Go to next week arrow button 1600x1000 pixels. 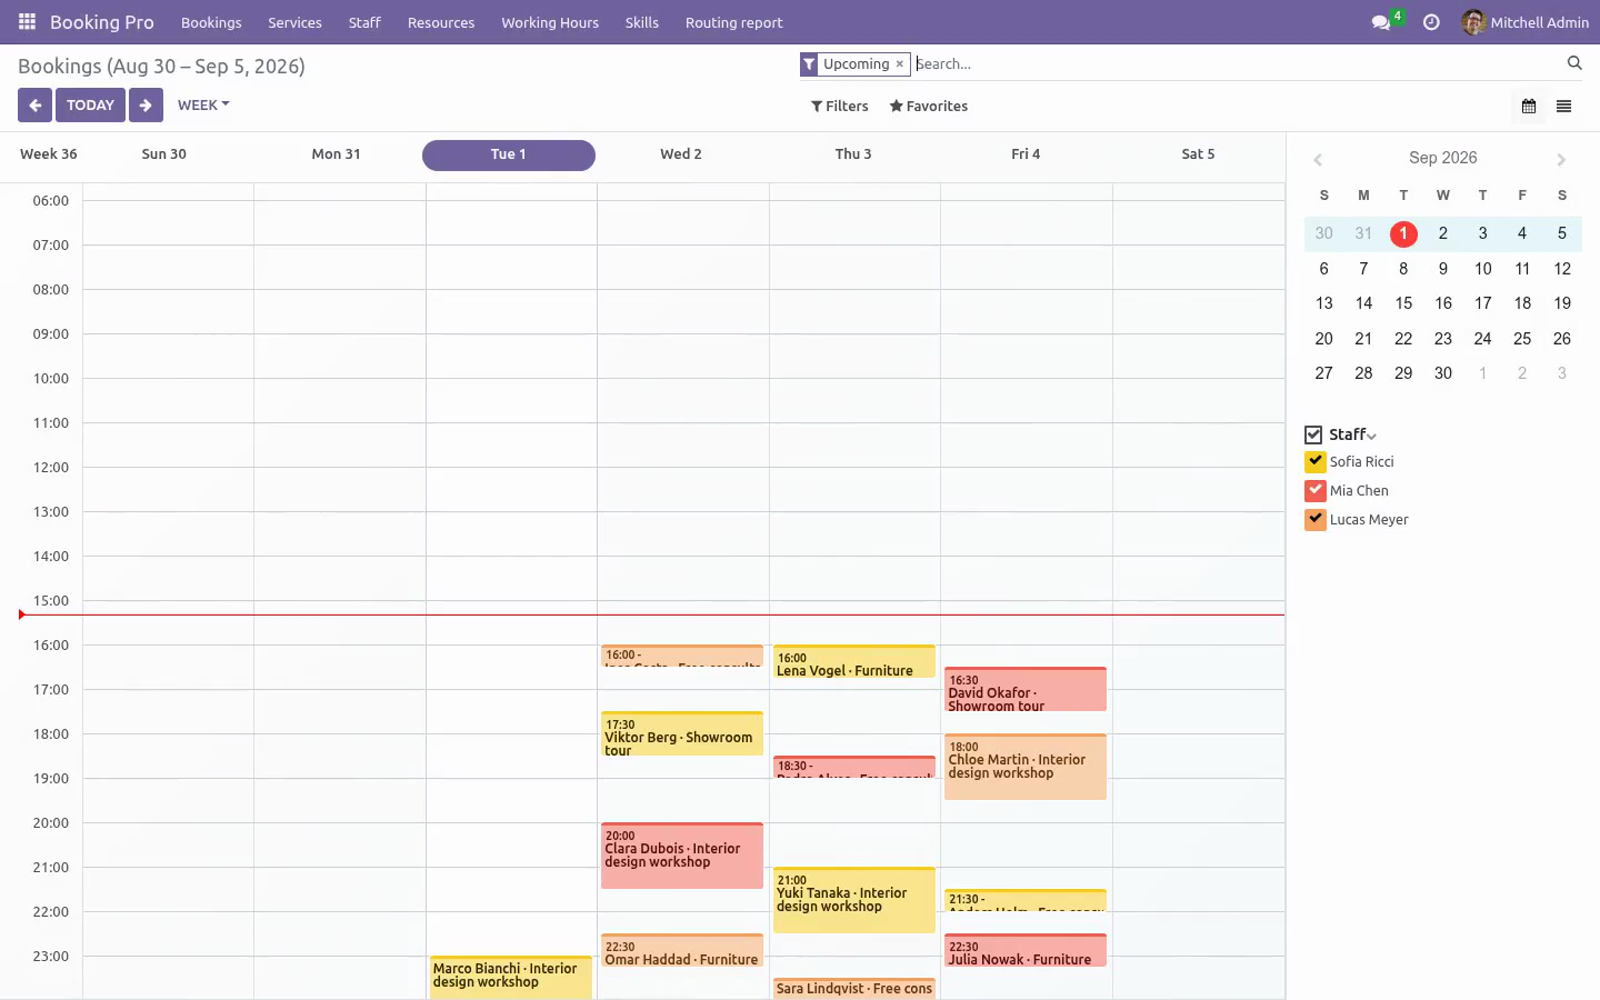click(x=146, y=105)
